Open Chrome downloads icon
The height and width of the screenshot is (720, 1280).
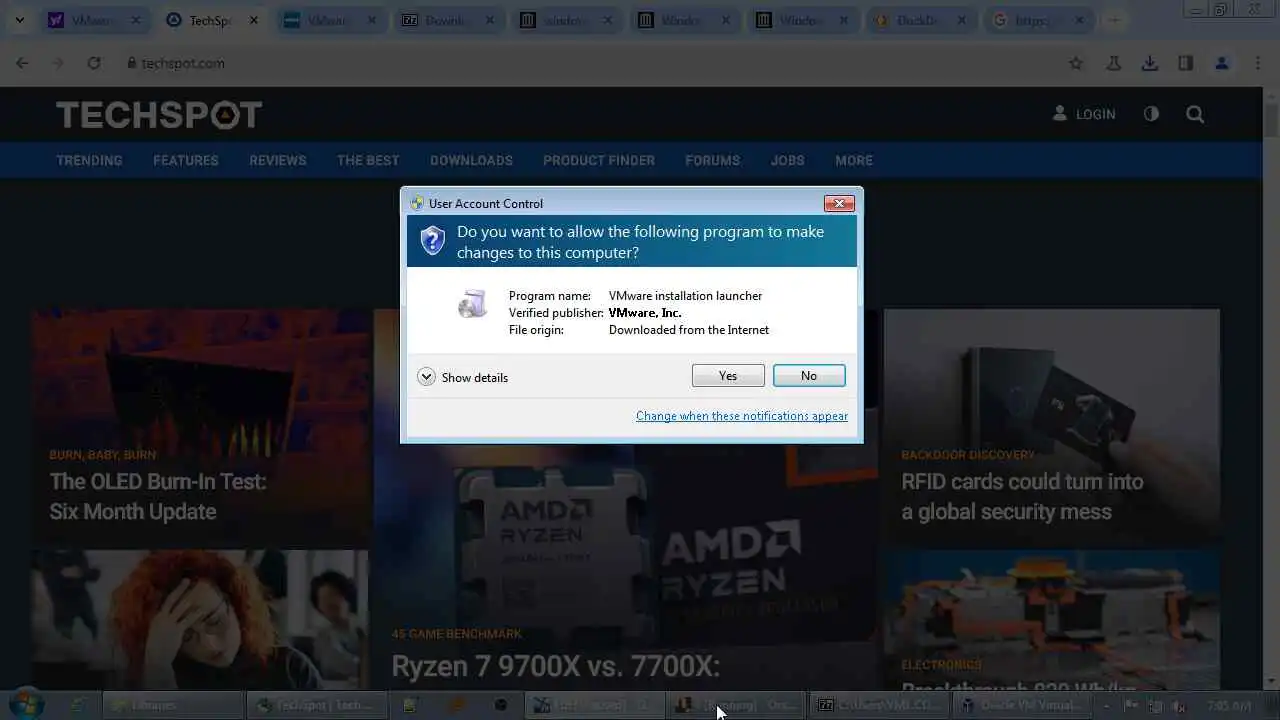click(1150, 63)
